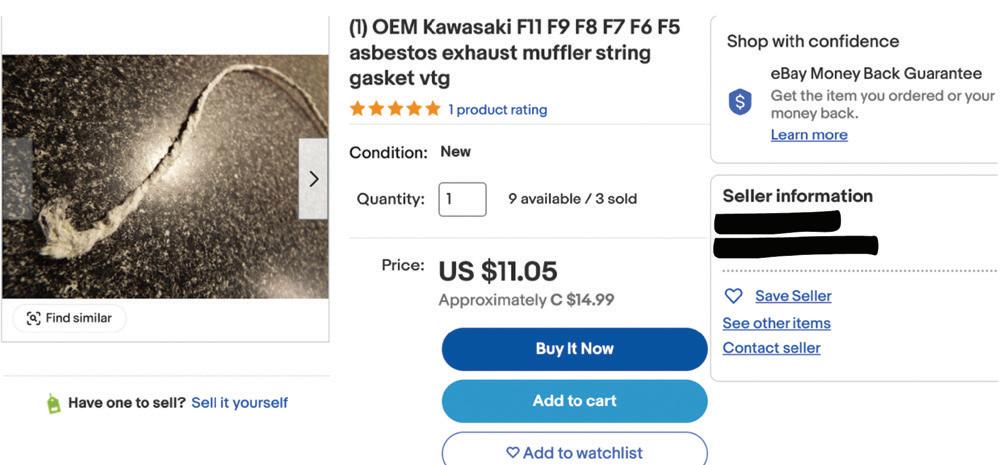Image resolution: width=1008 pixels, height=465 pixels.
Task: Add this item to your watchlist
Action: 574,452
